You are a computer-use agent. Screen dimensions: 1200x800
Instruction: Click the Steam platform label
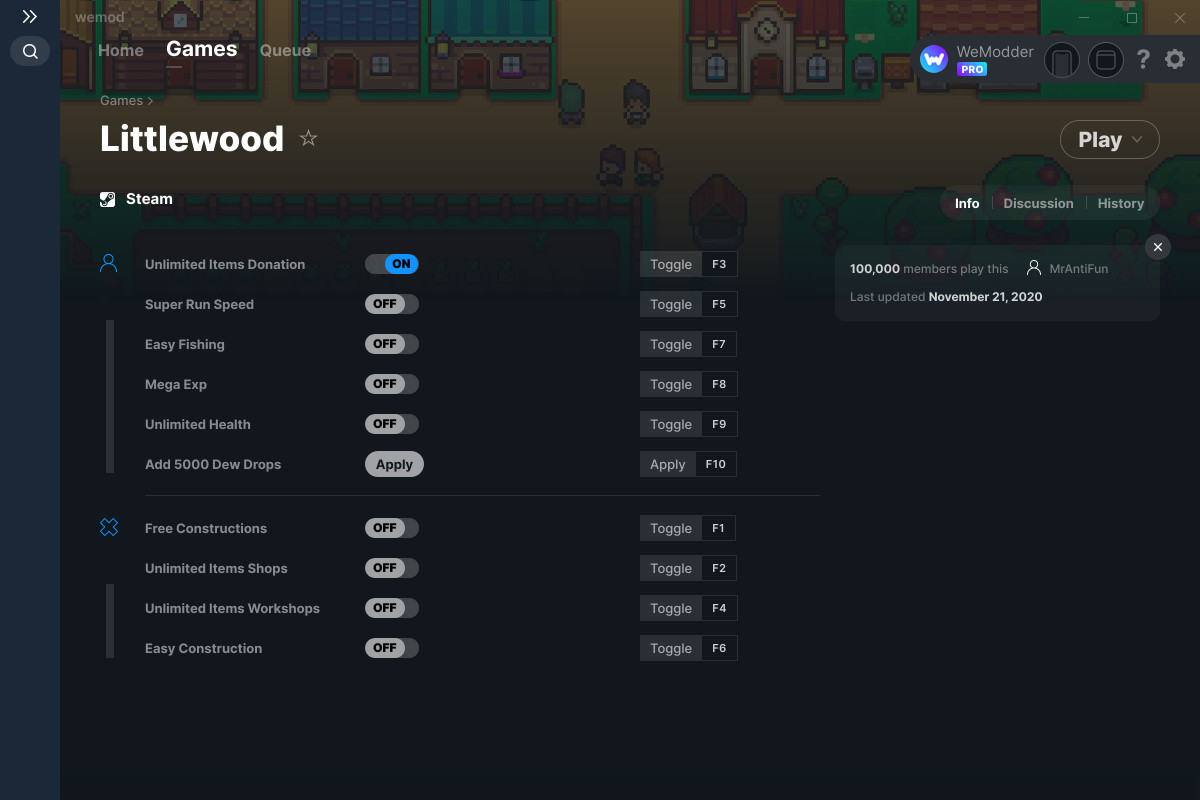pos(149,199)
